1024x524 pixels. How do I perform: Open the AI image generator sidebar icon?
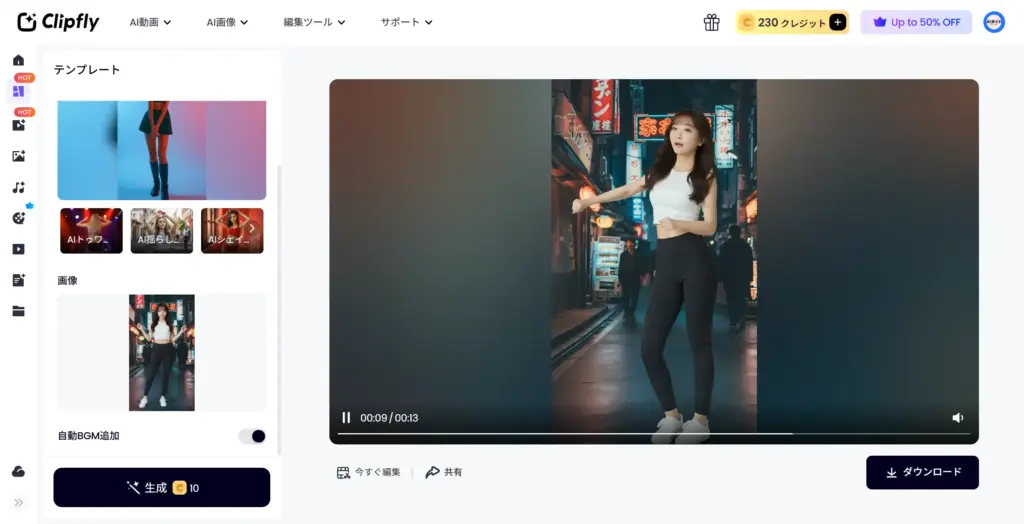point(18,156)
